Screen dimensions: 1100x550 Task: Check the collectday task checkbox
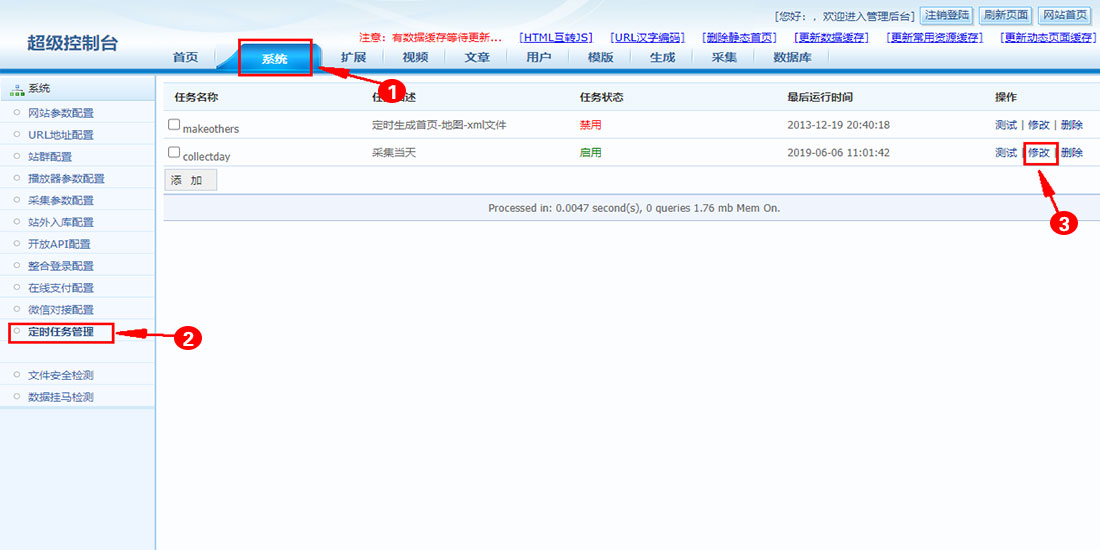(174, 153)
